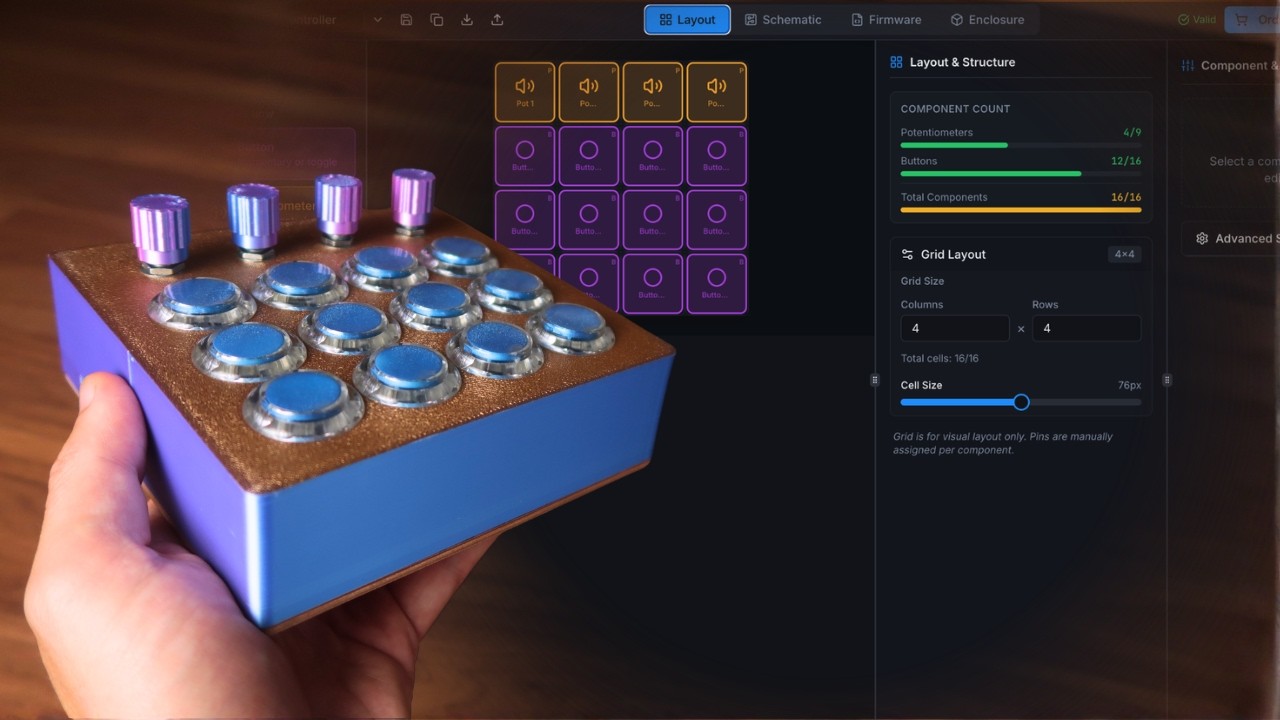Click the Layout & Structure grid icon
1280x720 pixels.
pyautogui.click(x=896, y=62)
